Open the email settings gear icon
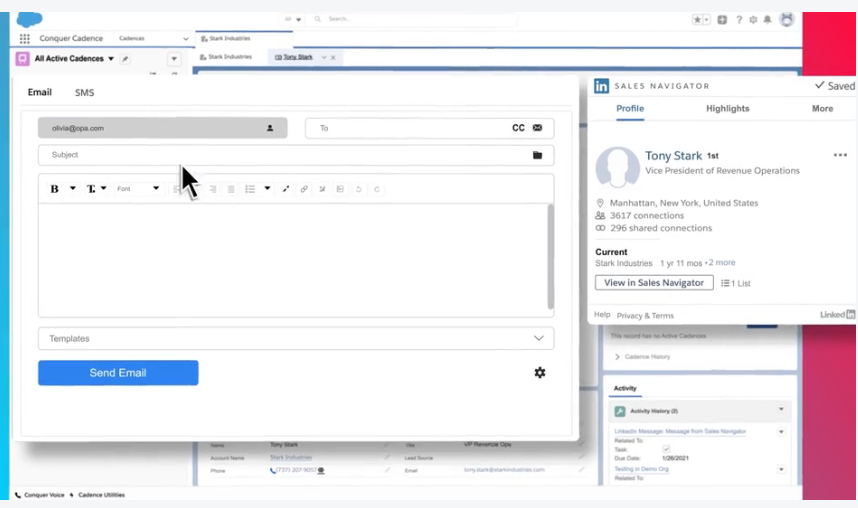Viewport: 858px width, 508px height. 540,373
